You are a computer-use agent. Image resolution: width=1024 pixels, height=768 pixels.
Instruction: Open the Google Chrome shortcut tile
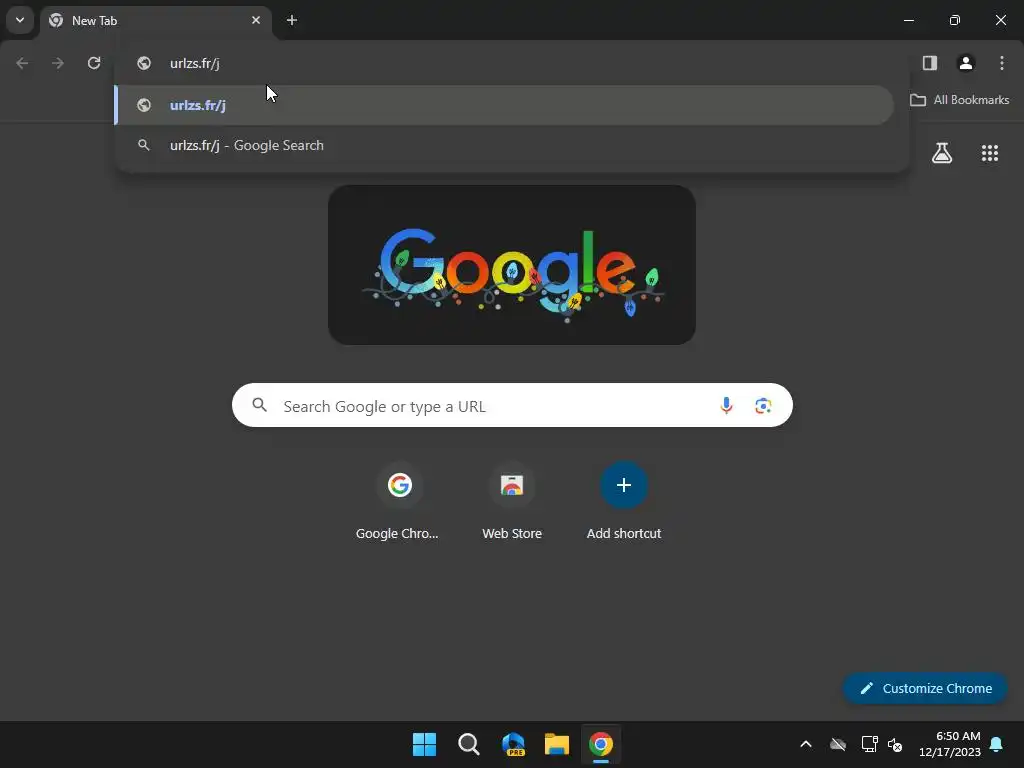click(x=399, y=502)
